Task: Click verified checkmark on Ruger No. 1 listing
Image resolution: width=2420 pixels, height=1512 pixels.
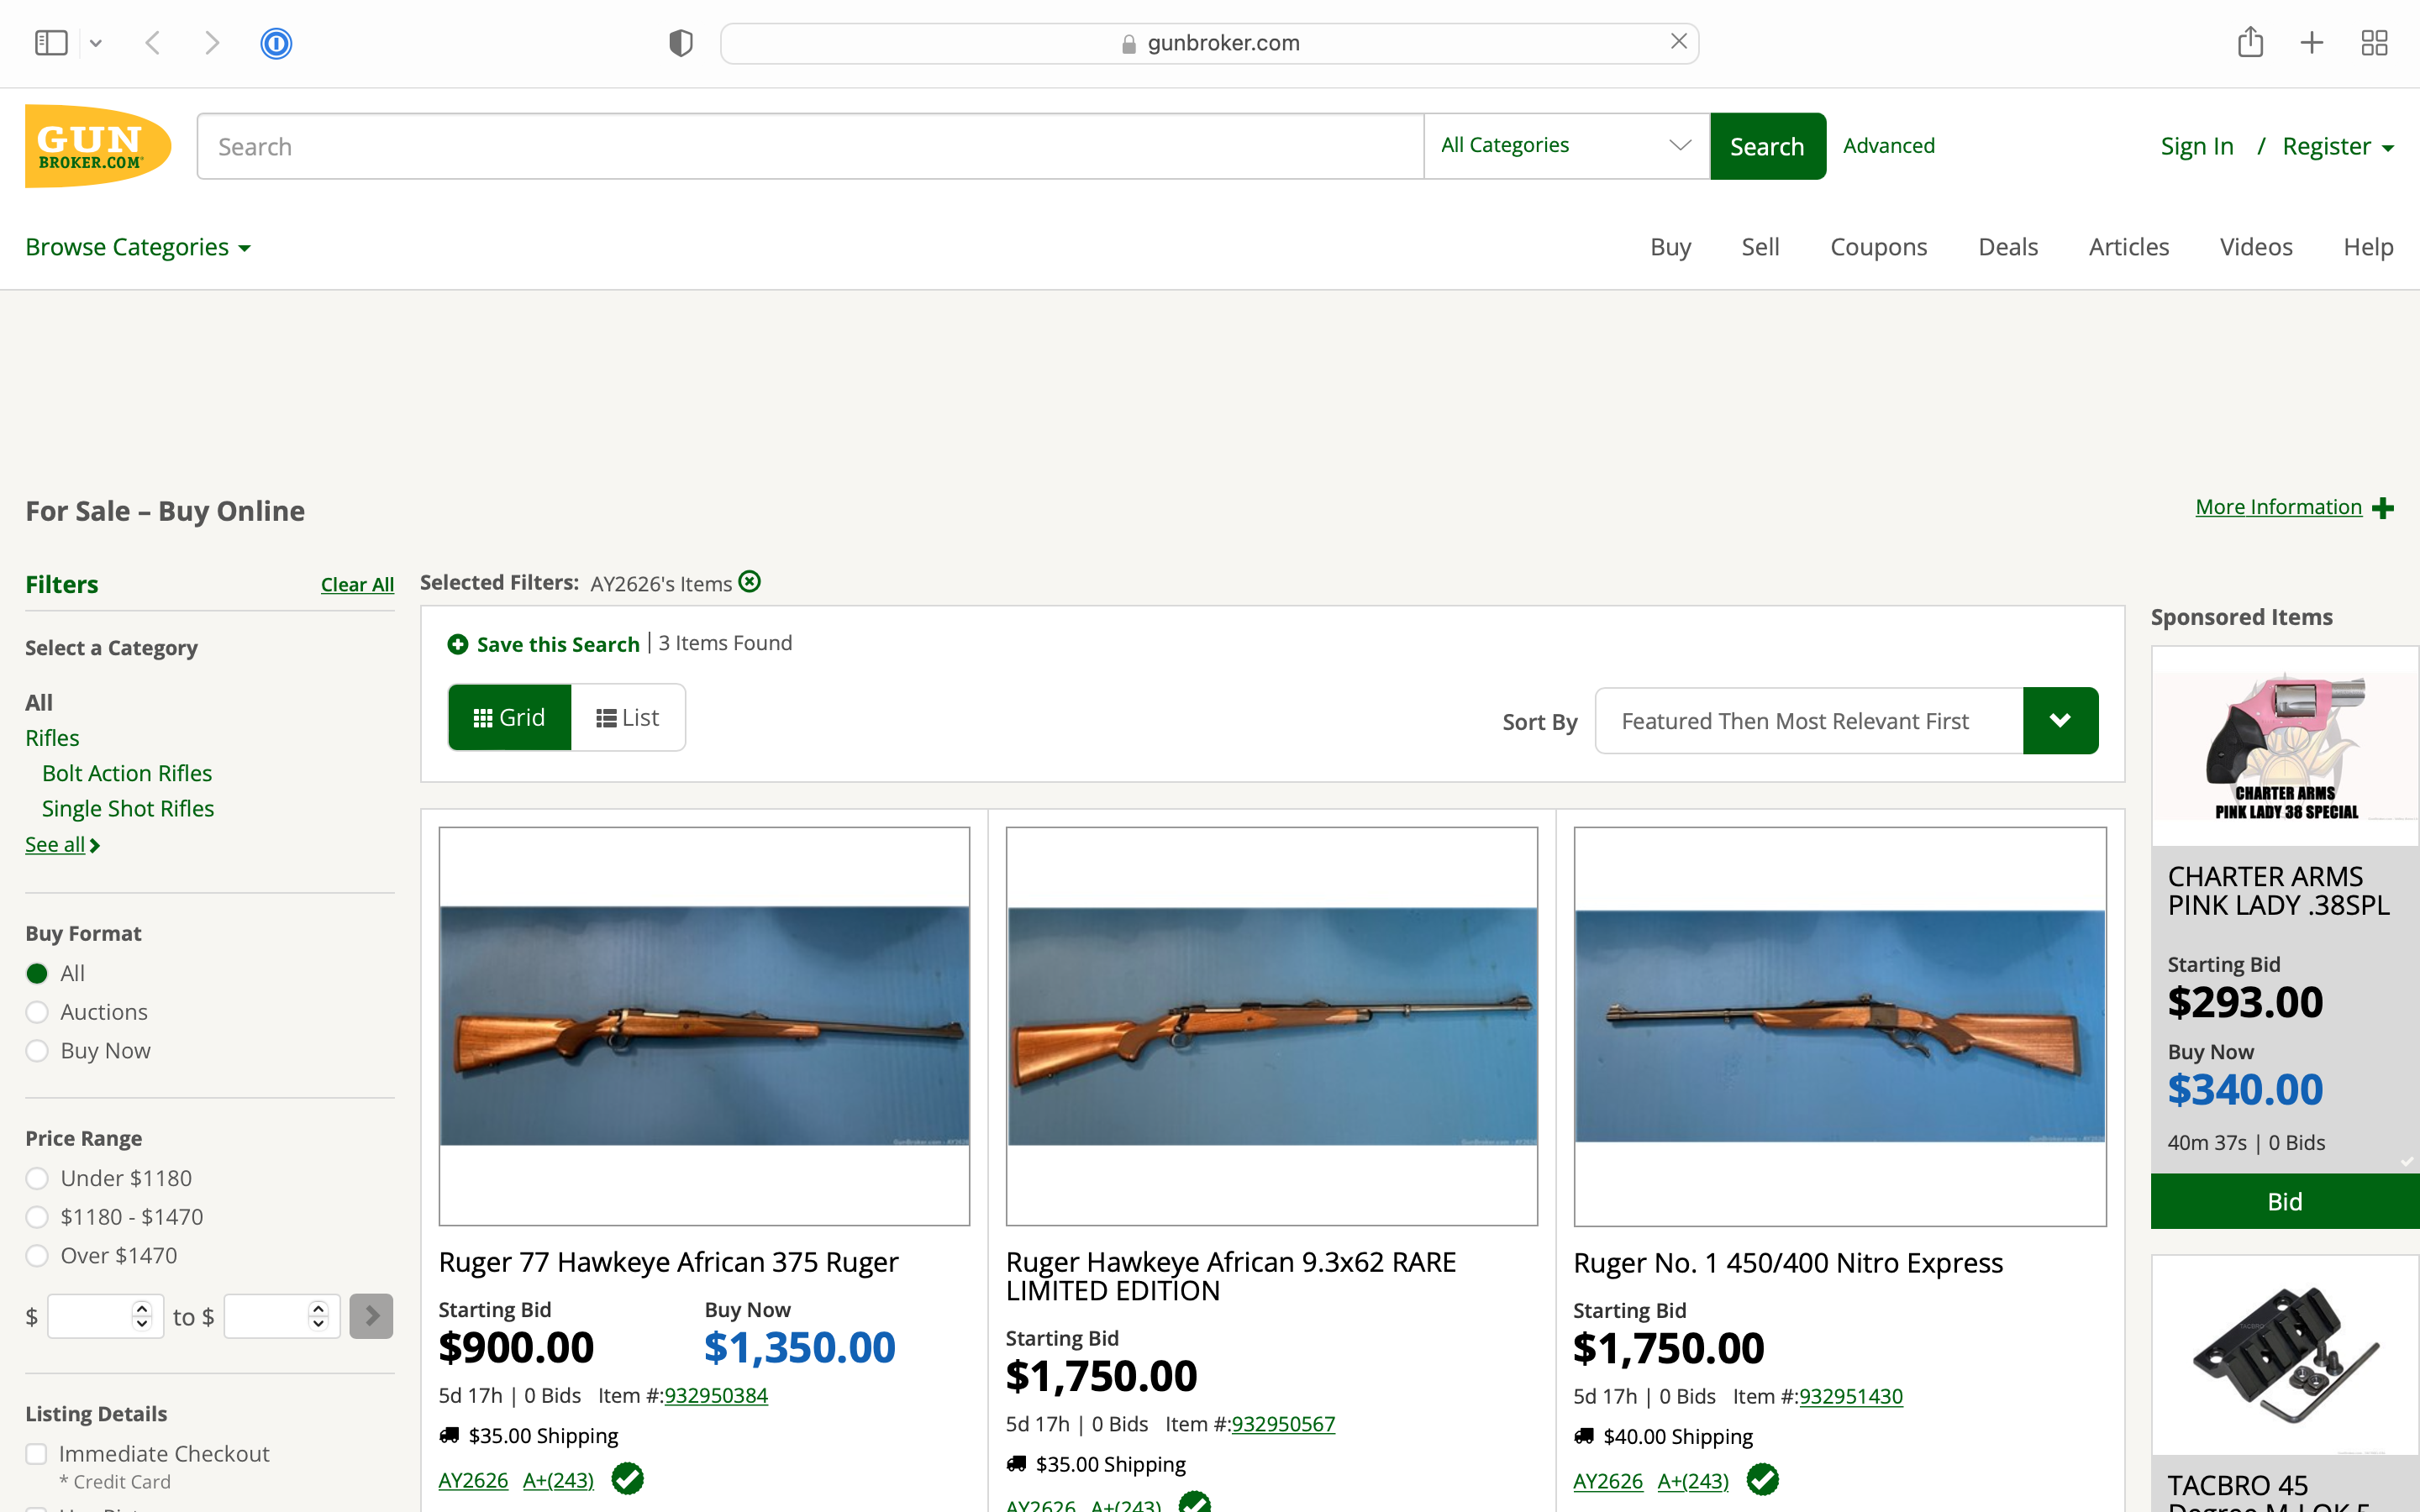Action: [1762, 1480]
